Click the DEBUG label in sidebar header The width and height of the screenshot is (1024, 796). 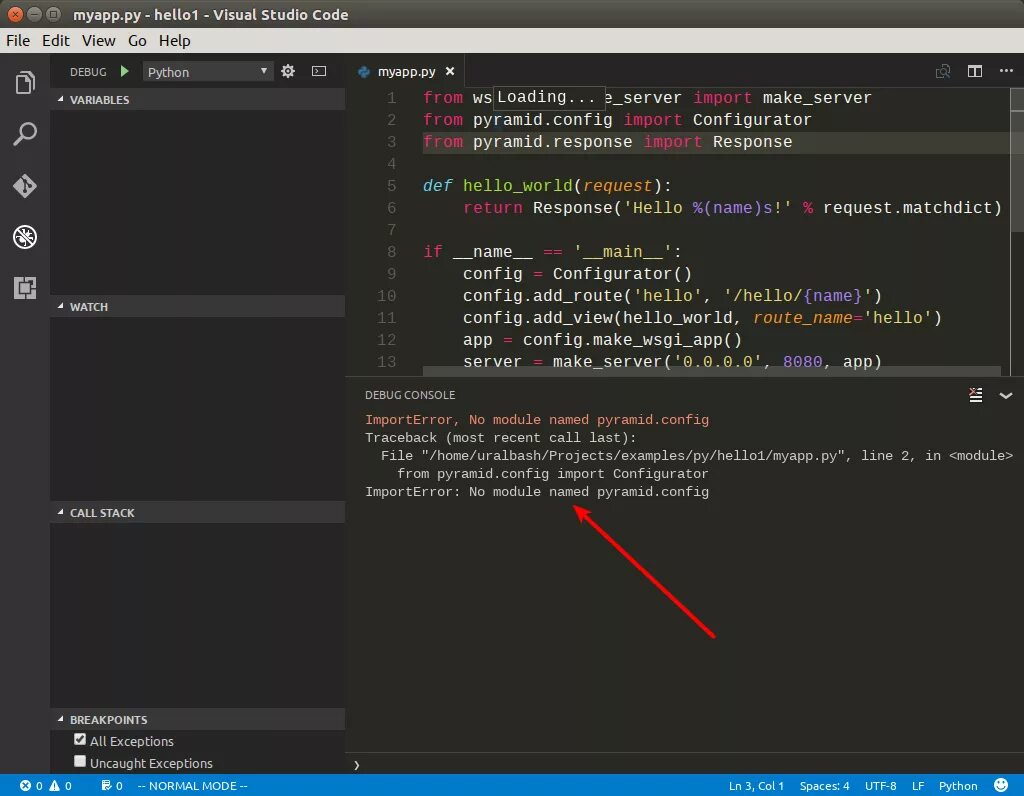point(88,72)
